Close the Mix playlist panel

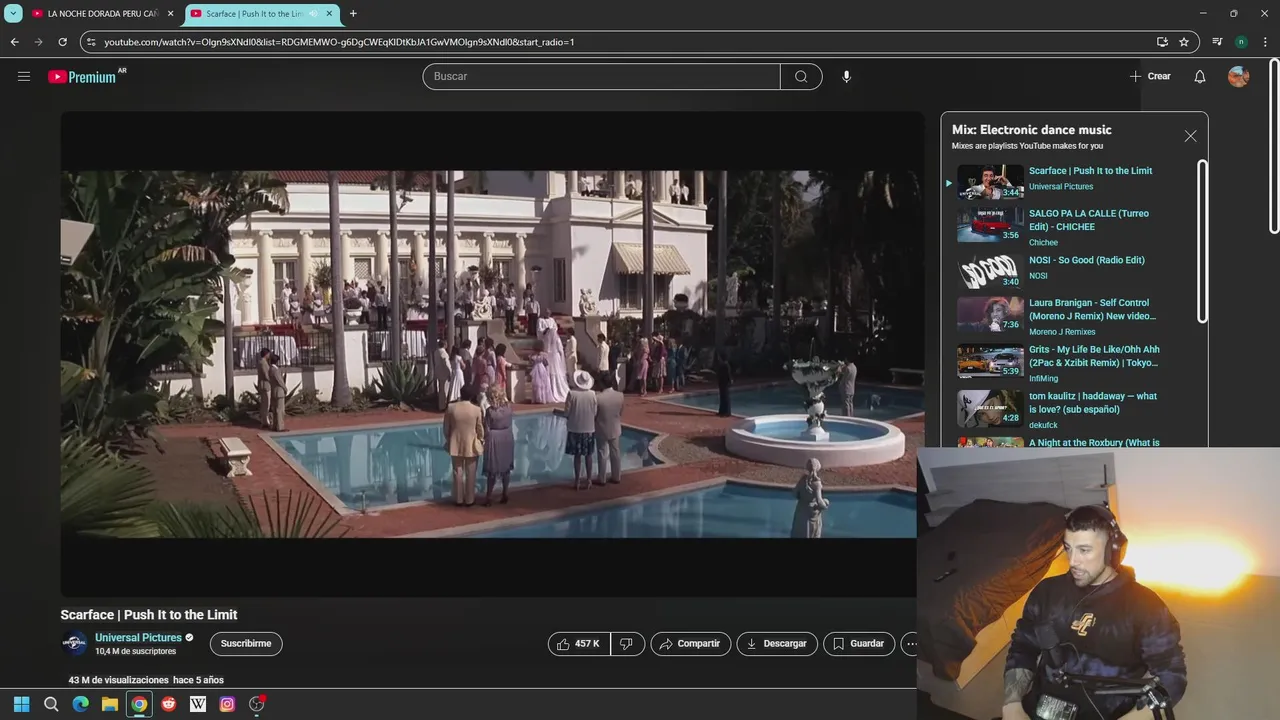point(1190,136)
